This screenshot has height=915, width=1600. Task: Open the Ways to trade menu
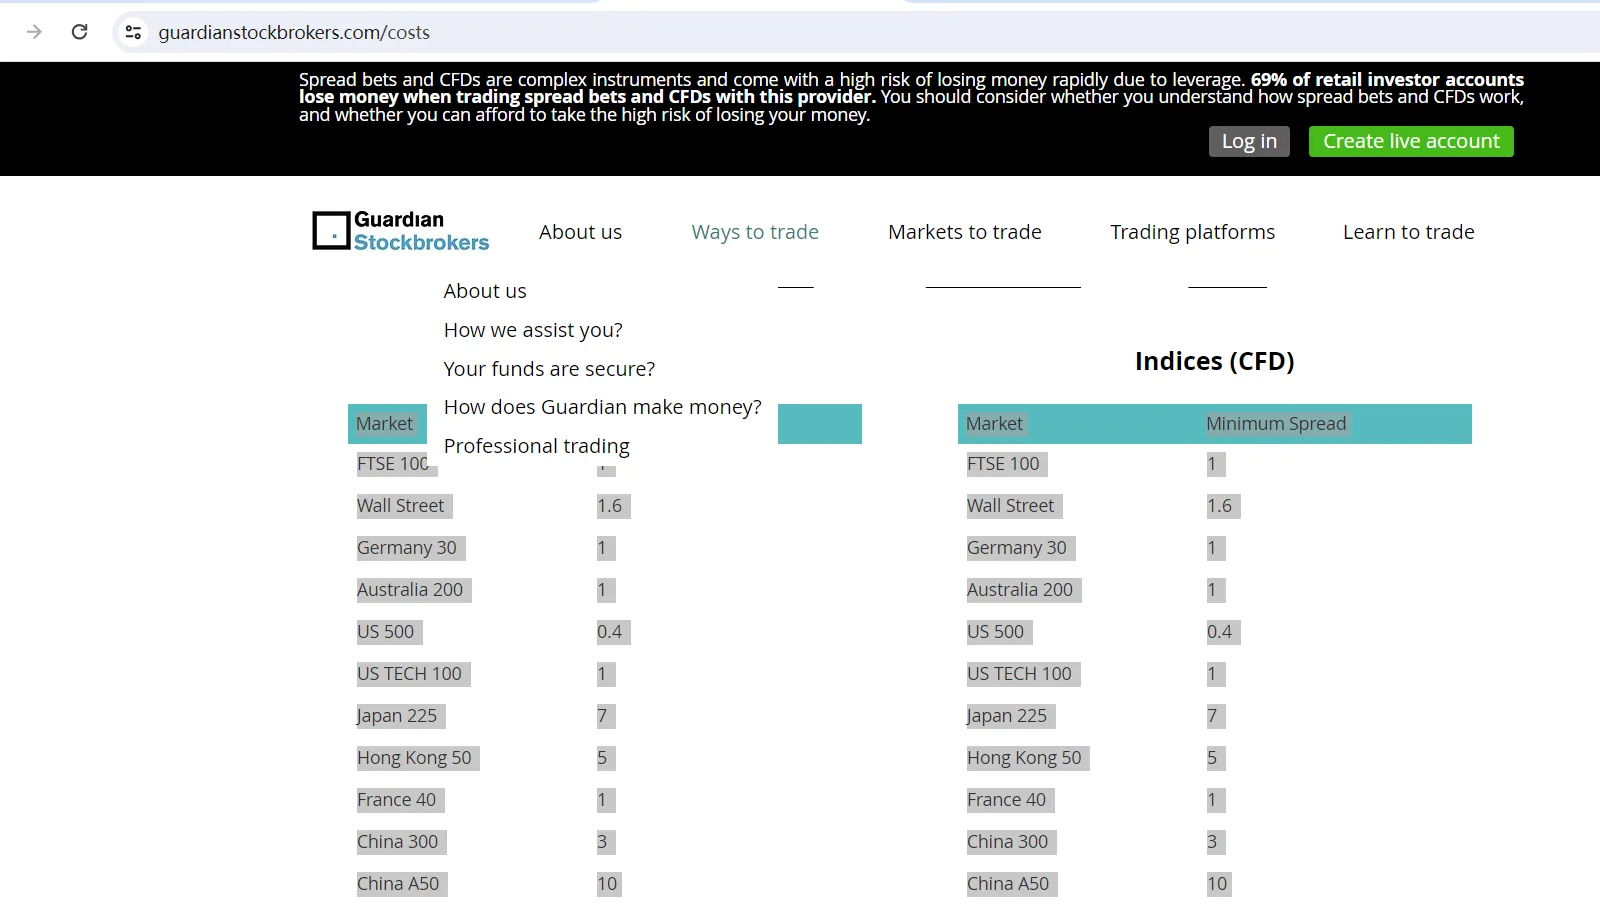[755, 232]
